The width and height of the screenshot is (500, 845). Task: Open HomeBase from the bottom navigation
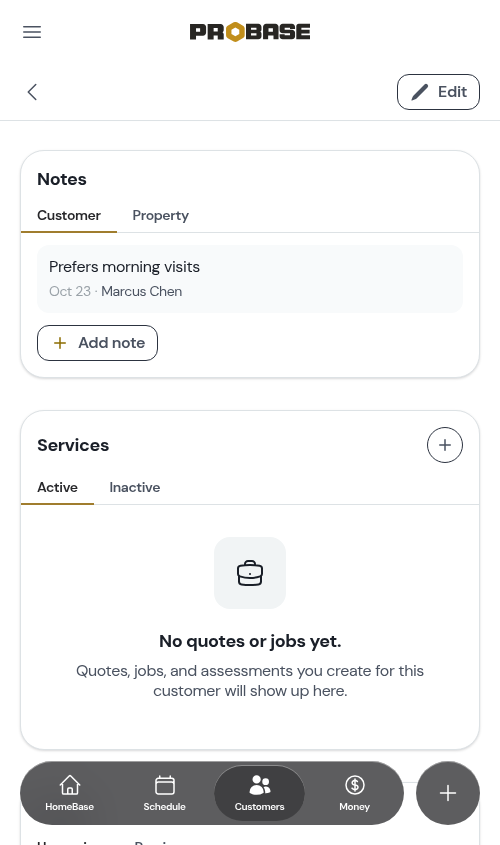point(70,793)
